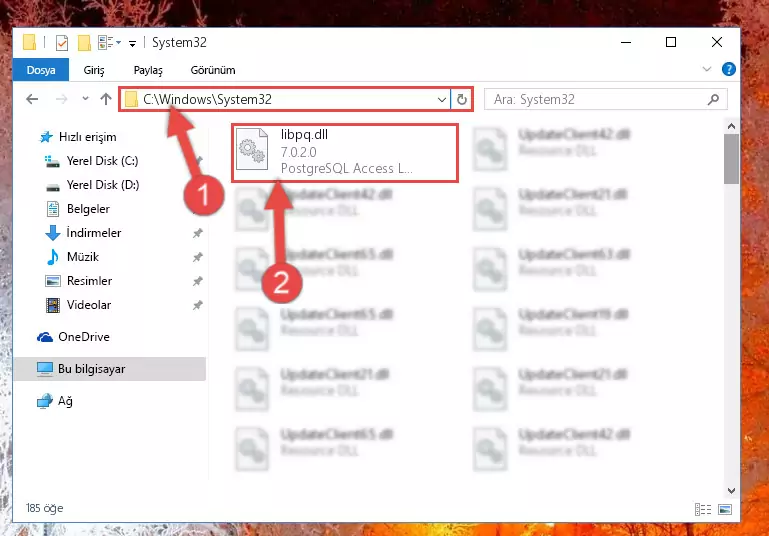Open Yerel Disk (C:) in sidebar
This screenshot has height=536, width=769.
pyautogui.click(x=102, y=161)
